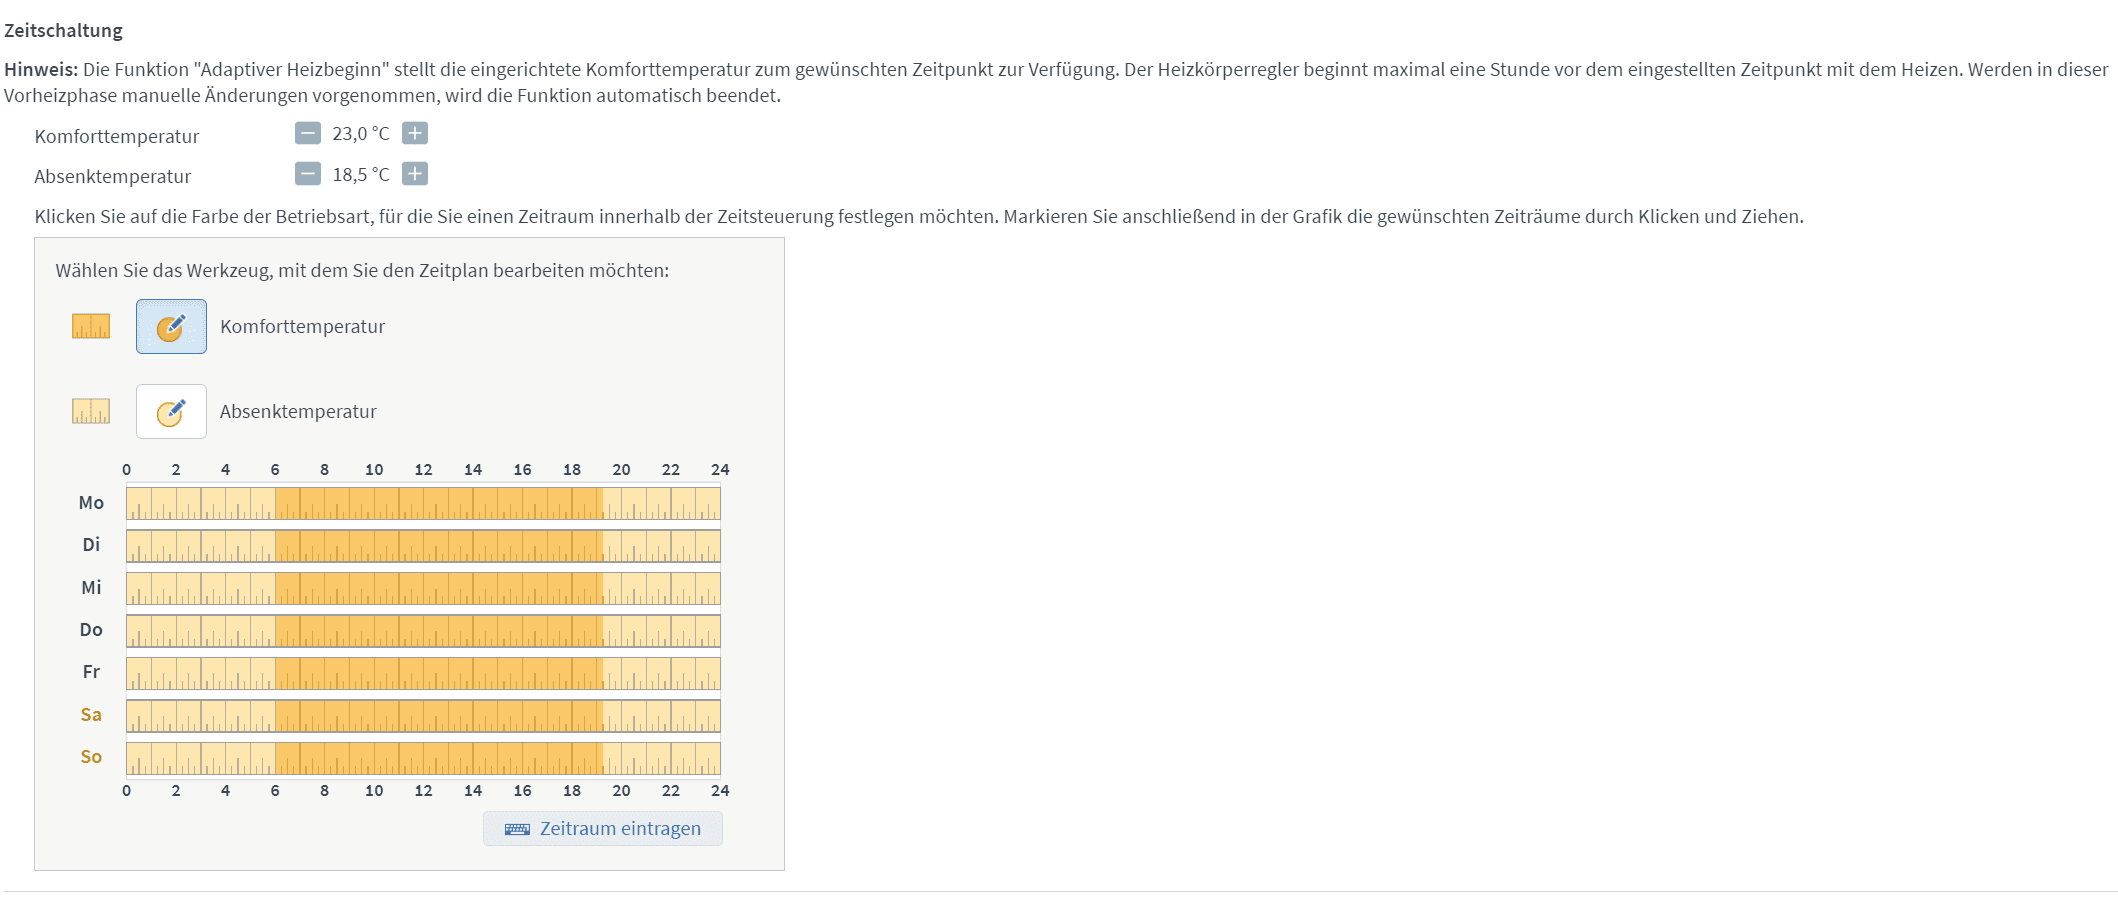2118x898 pixels.
Task: Decrease Komforttemperatur with the minus button
Action: (308, 133)
